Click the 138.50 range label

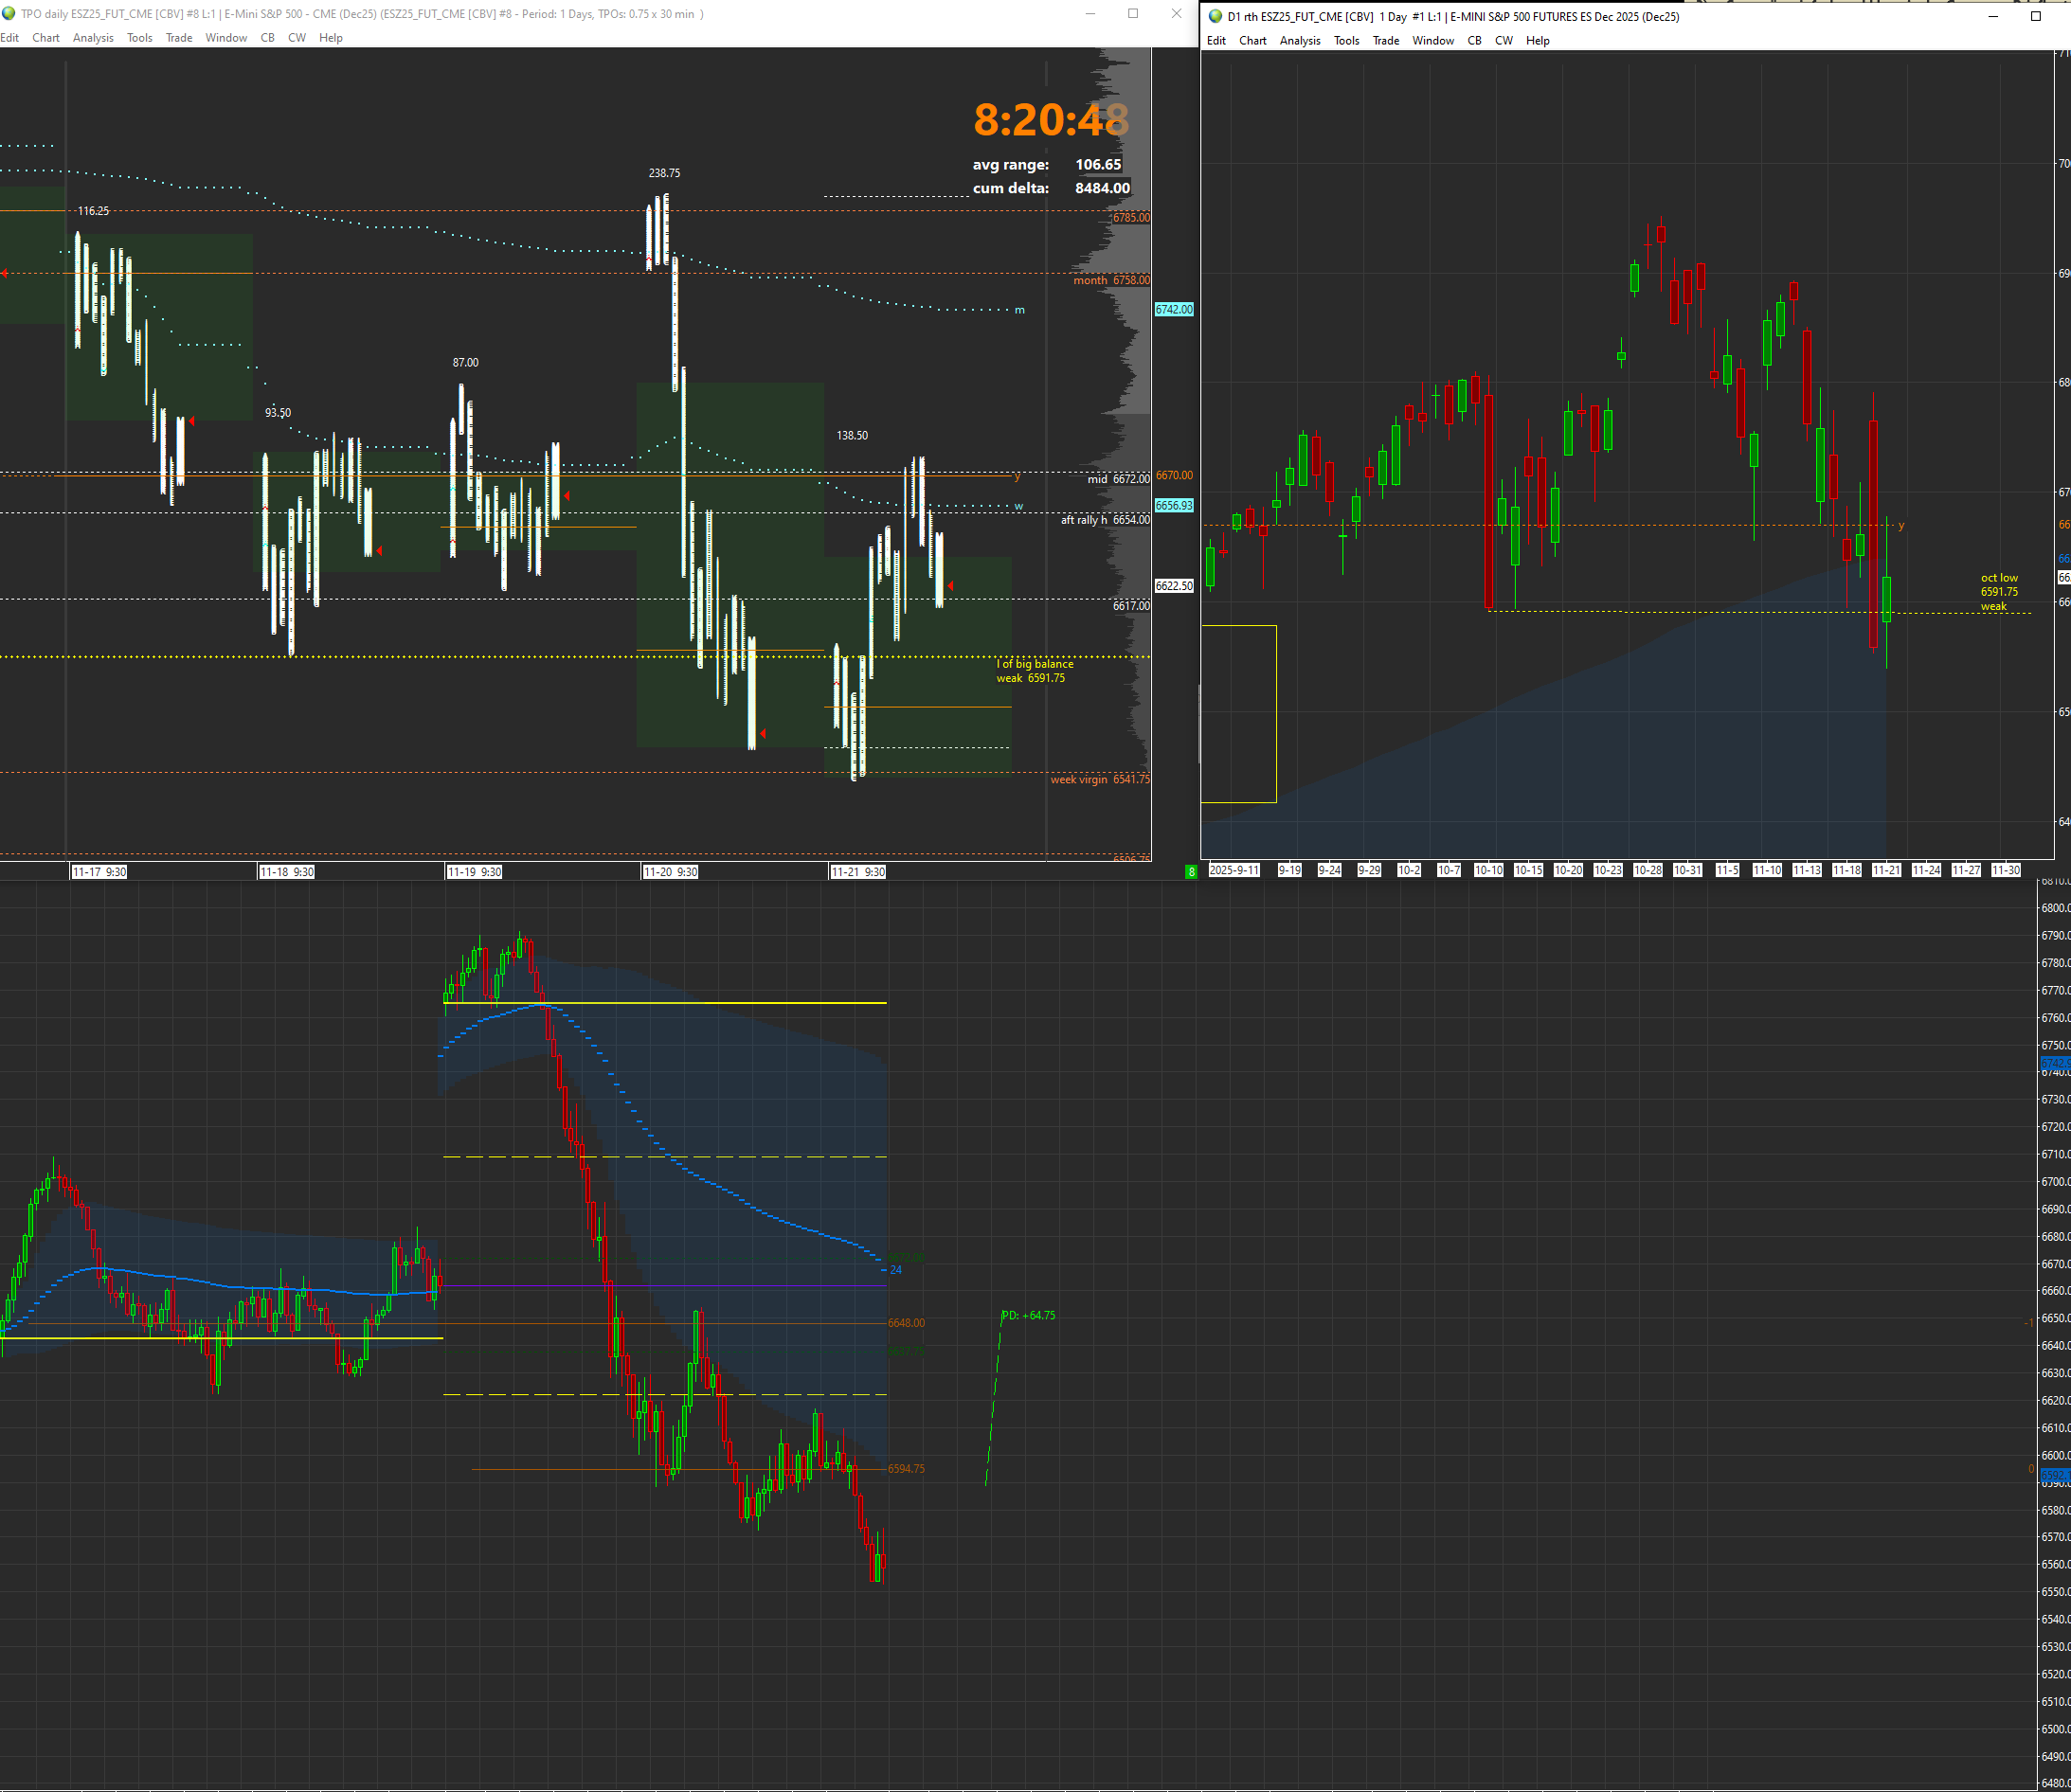tap(852, 435)
